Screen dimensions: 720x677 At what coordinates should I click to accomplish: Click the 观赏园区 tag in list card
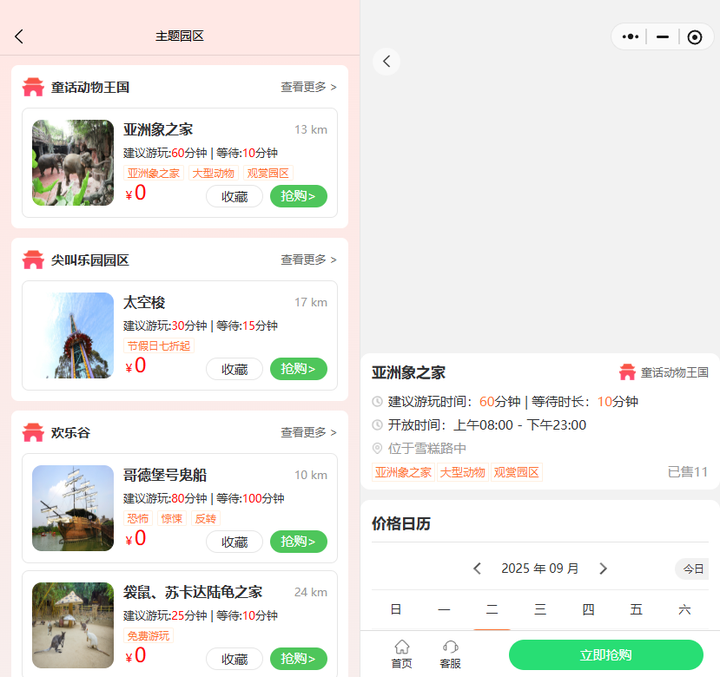point(268,173)
